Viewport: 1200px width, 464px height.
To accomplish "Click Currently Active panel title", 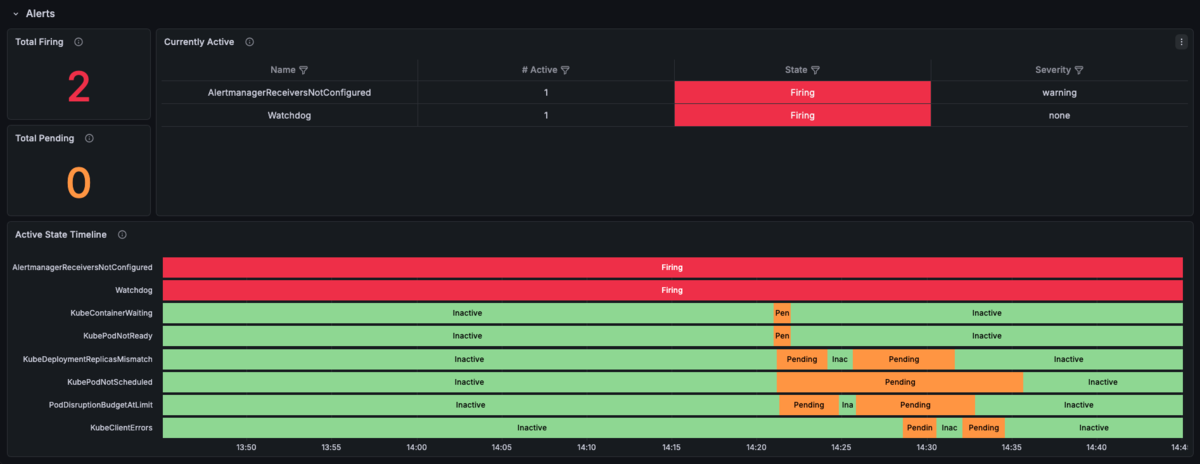I will [199, 42].
